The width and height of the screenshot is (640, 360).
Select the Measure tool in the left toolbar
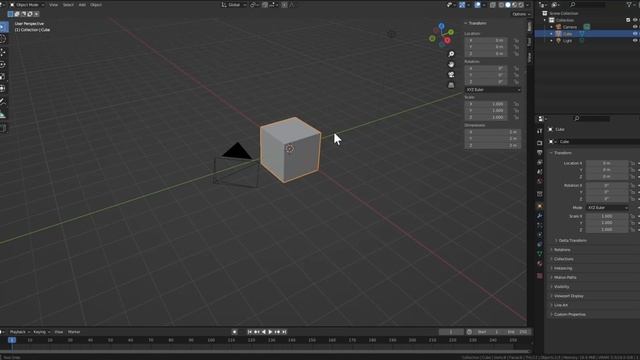click(x=3, y=115)
